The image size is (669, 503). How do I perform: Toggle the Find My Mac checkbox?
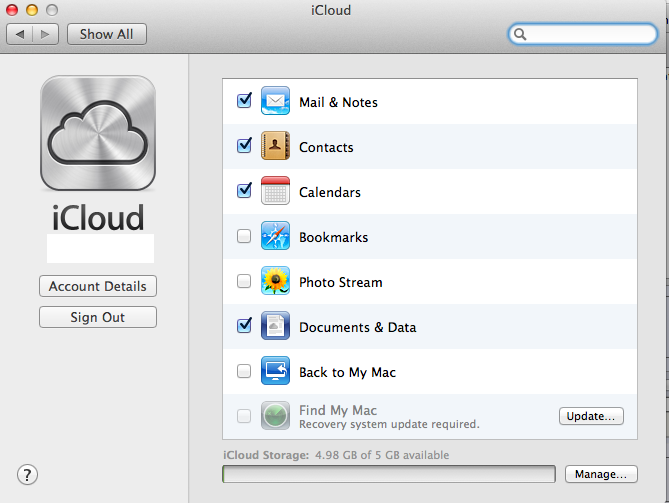pyautogui.click(x=244, y=416)
